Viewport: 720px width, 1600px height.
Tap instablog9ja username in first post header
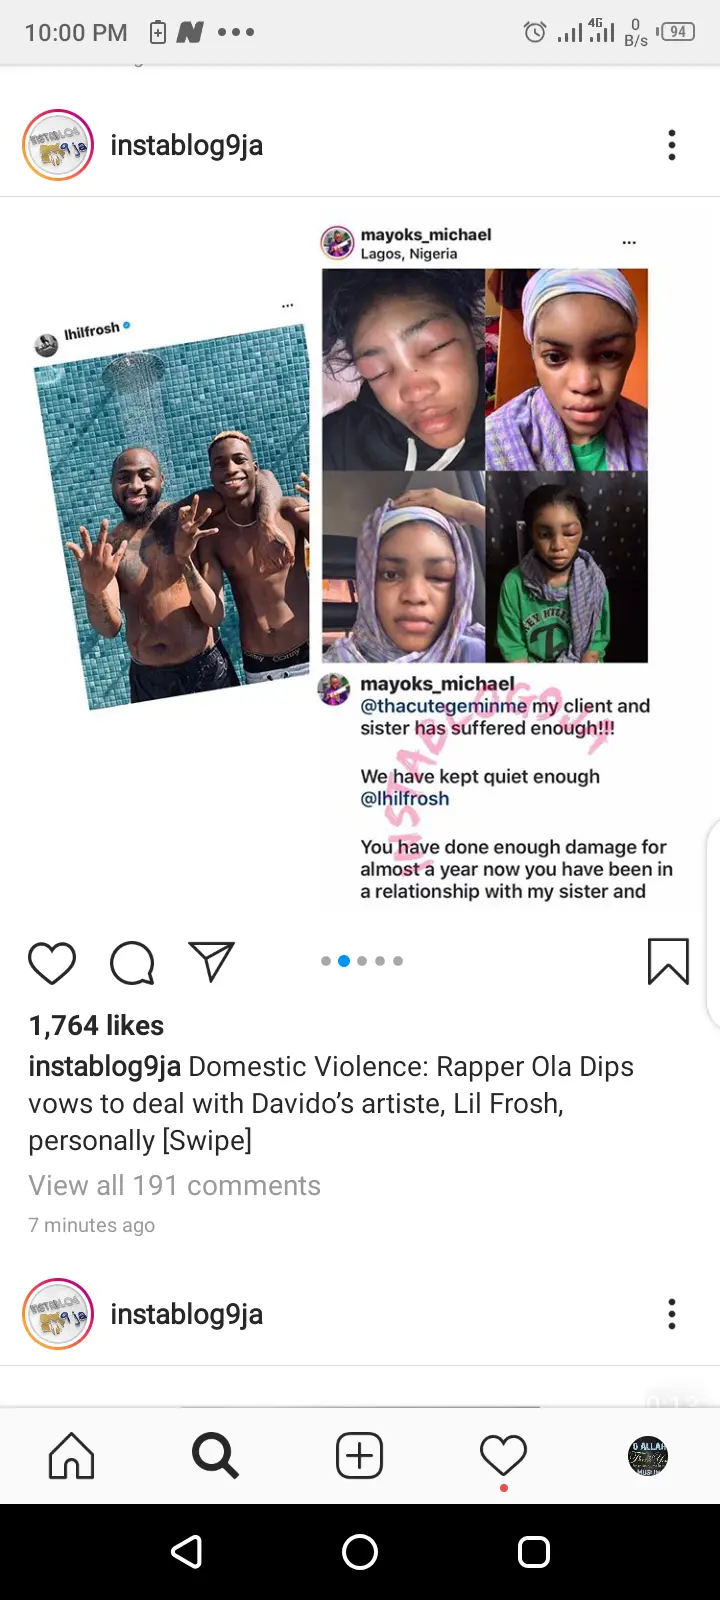point(187,145)
